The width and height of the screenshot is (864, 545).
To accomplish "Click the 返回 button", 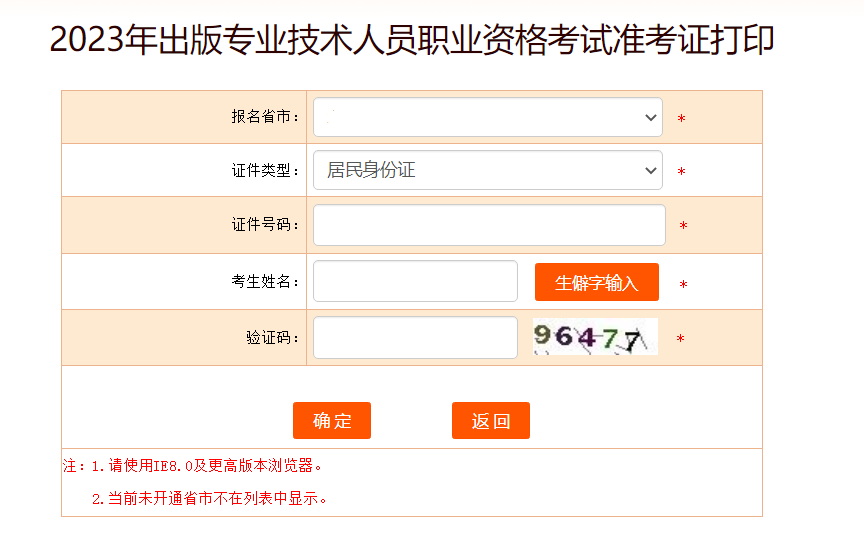I will pos(491,421).
